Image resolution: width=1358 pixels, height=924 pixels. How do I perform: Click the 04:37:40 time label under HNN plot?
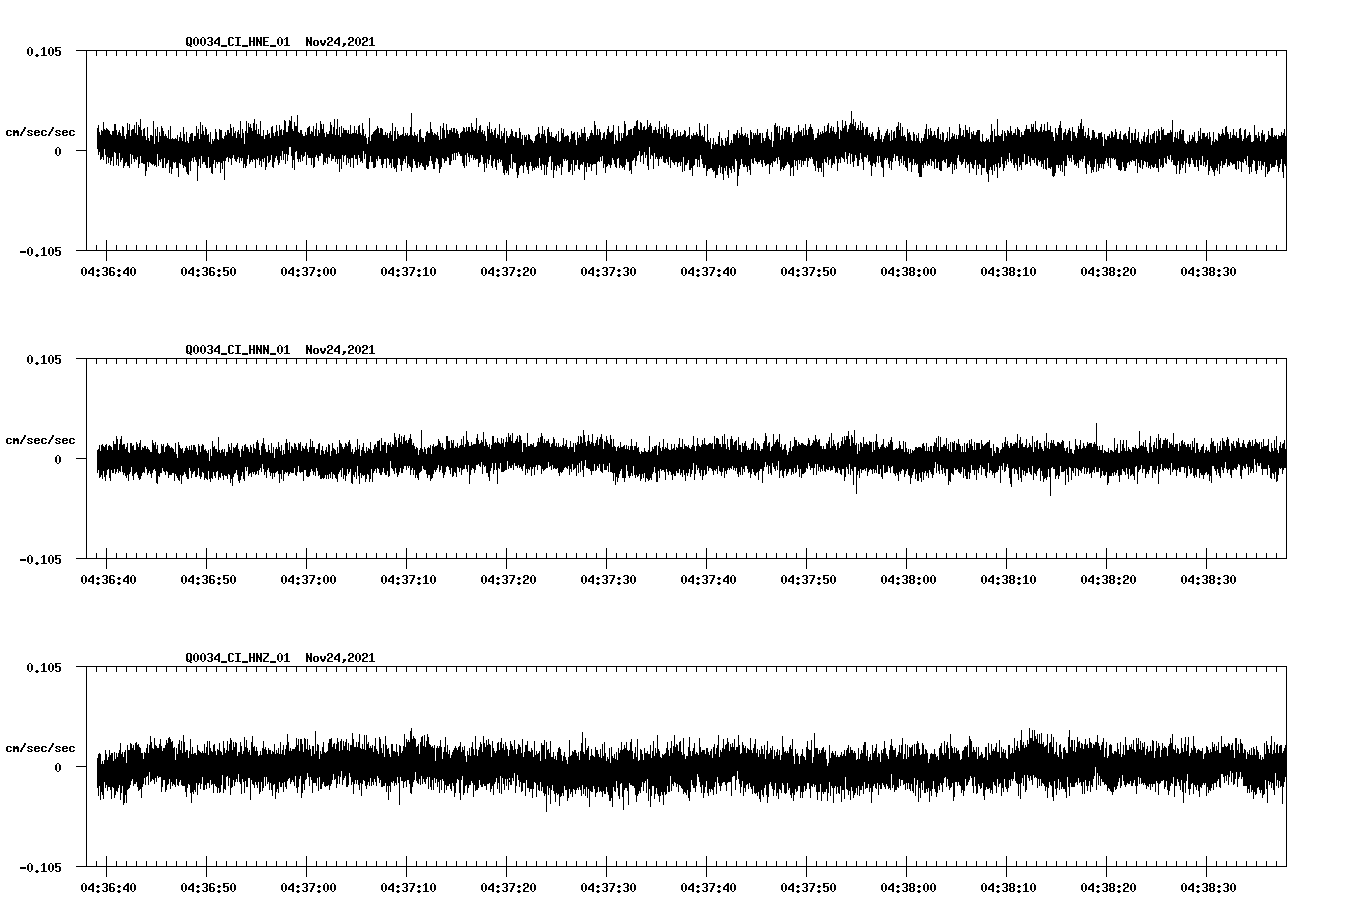click(708, 580)
